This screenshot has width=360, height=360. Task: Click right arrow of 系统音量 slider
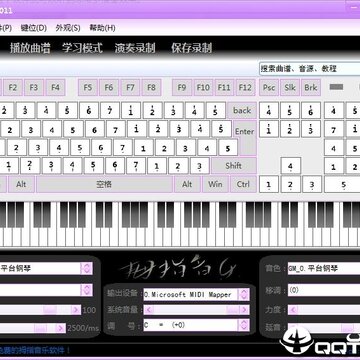[x=244, y=310]
